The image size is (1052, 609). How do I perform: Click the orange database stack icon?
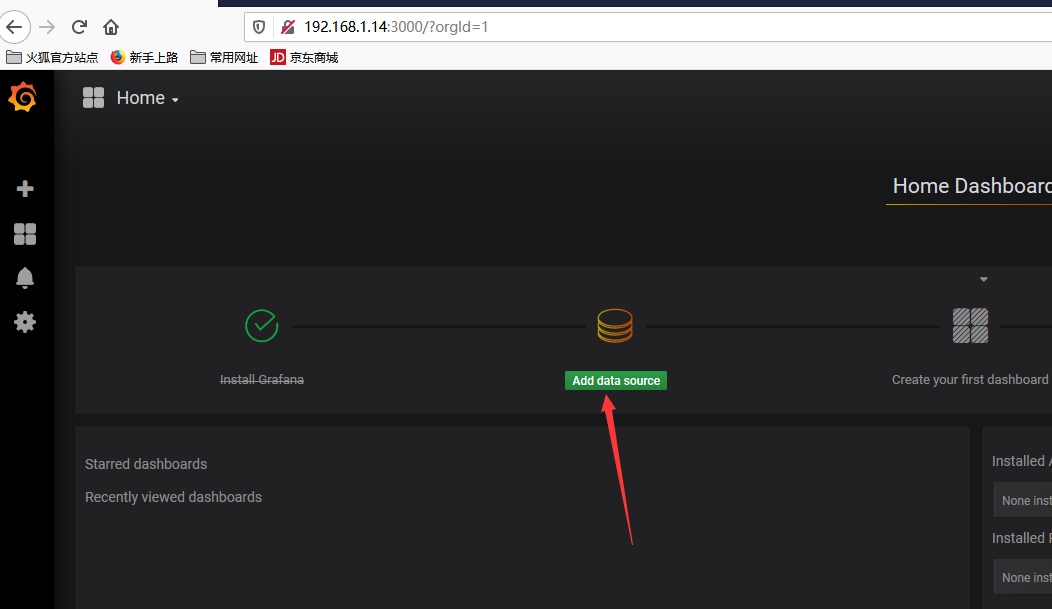coord(615,326)
